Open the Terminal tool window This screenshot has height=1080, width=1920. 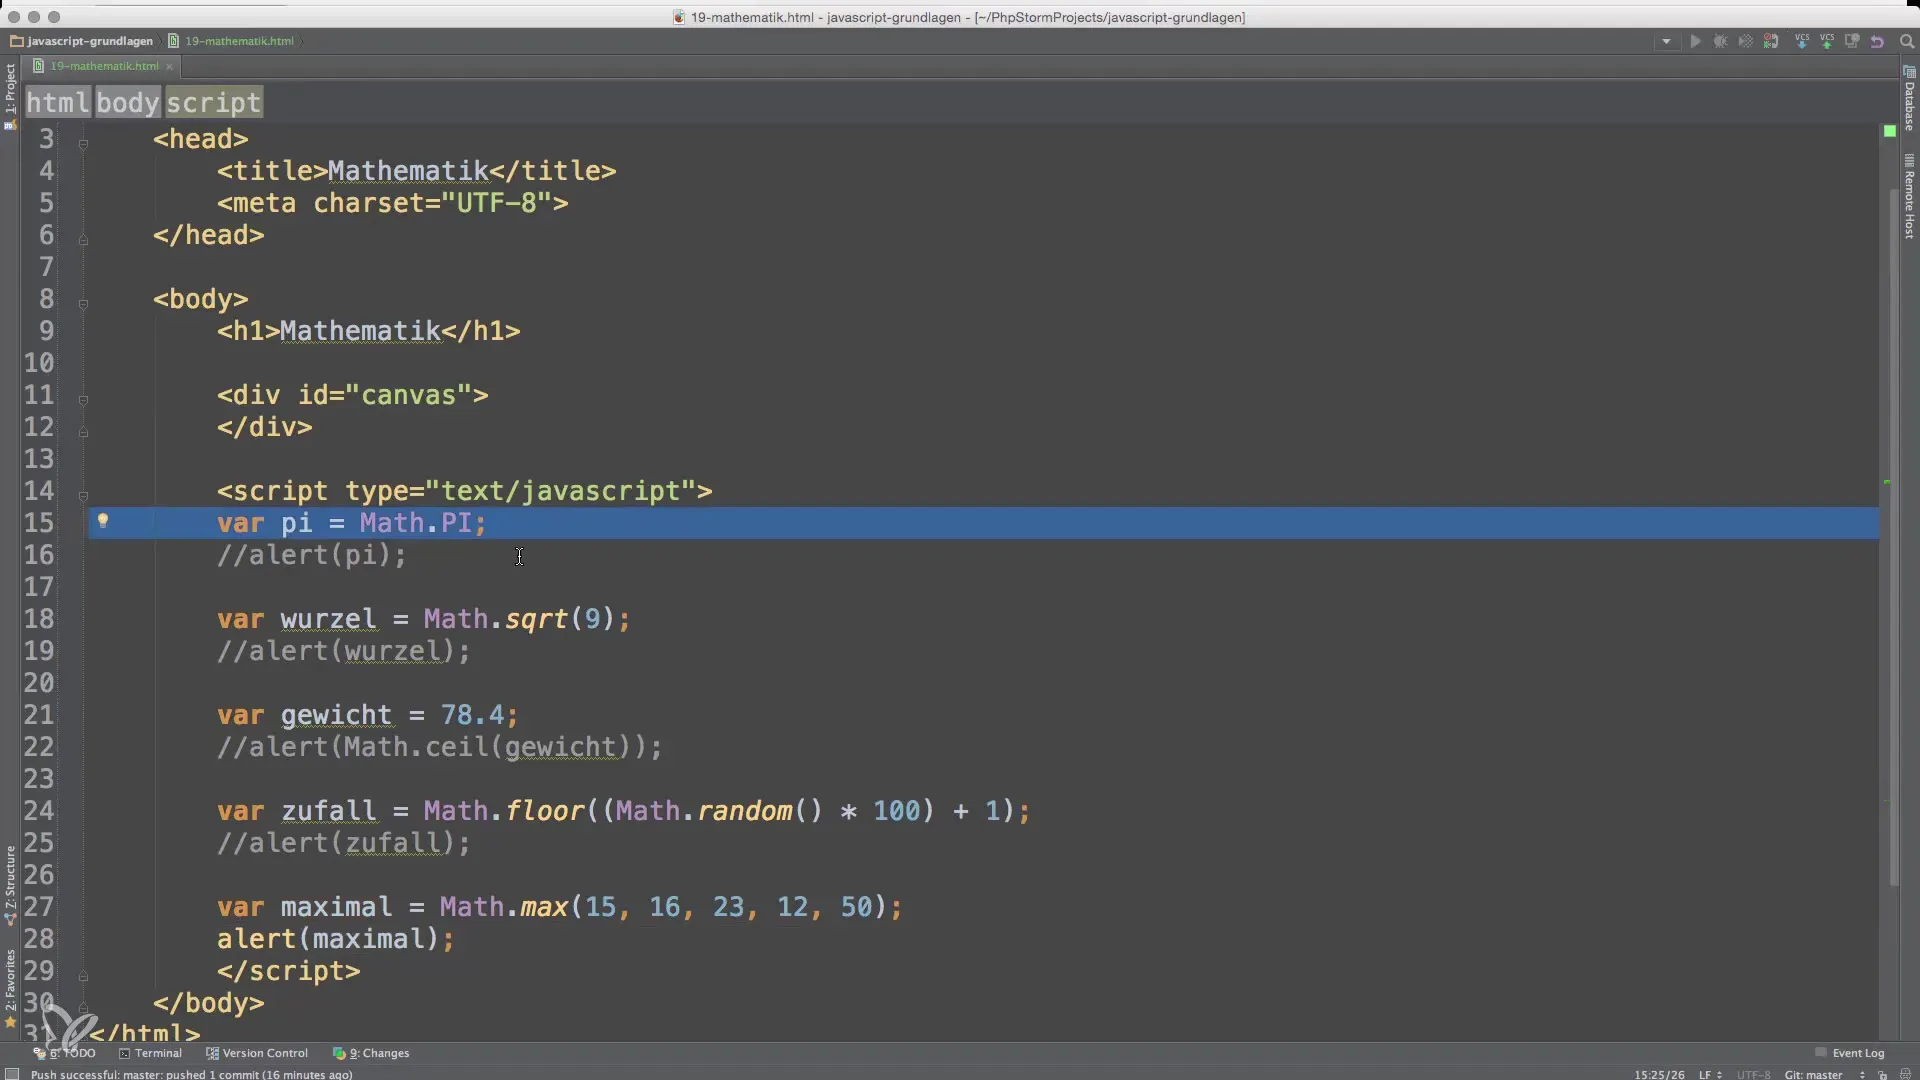pos(150,1053)
